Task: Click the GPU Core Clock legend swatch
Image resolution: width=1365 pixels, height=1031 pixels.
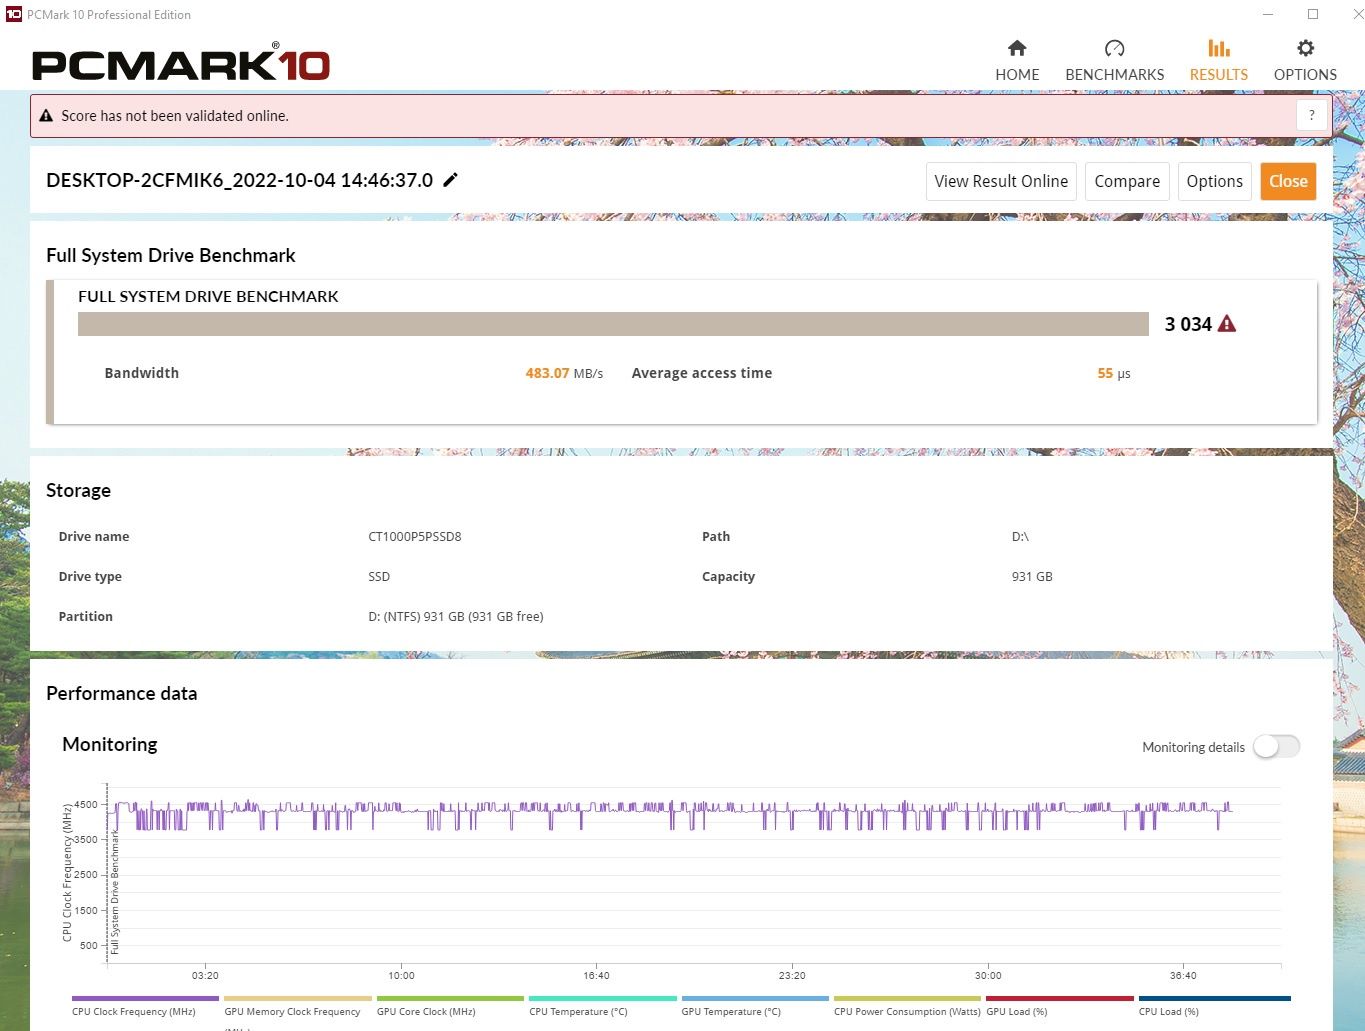Action: (x=450, y=998)
